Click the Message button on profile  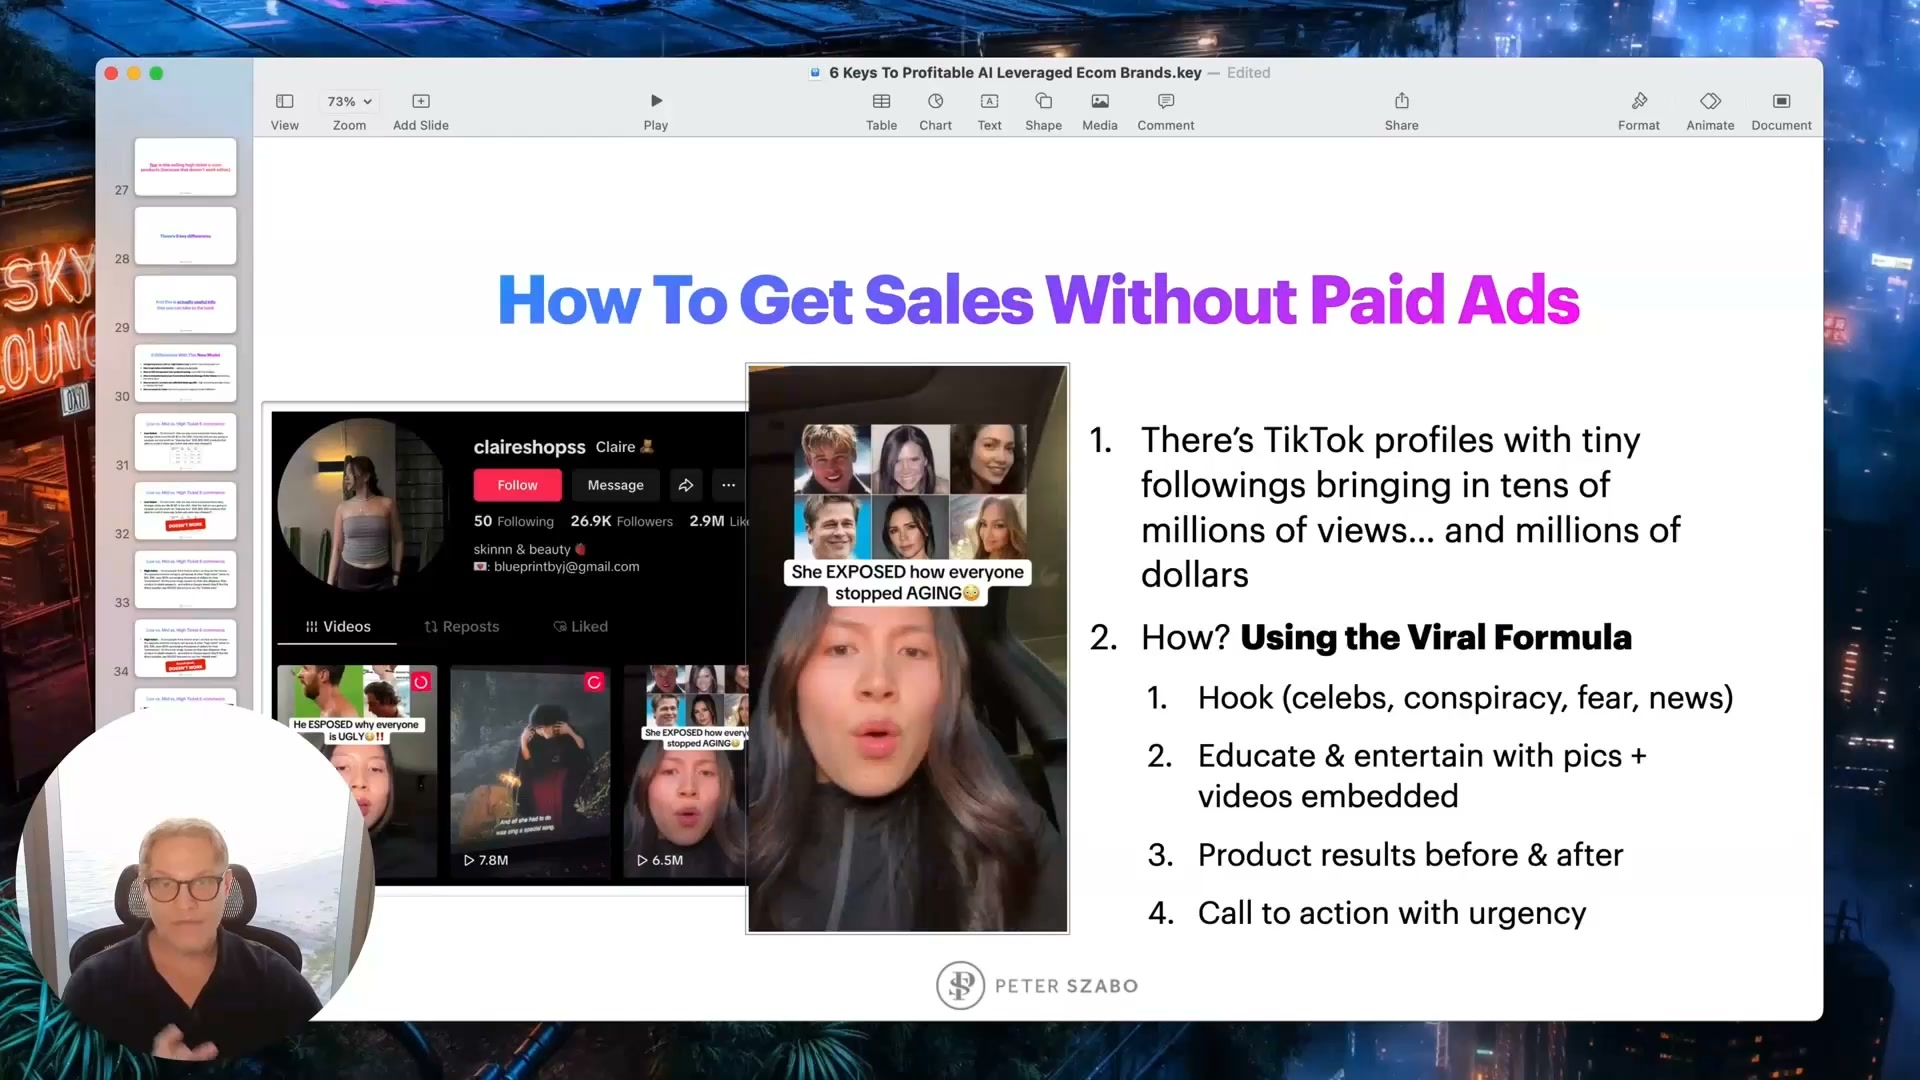615,485
